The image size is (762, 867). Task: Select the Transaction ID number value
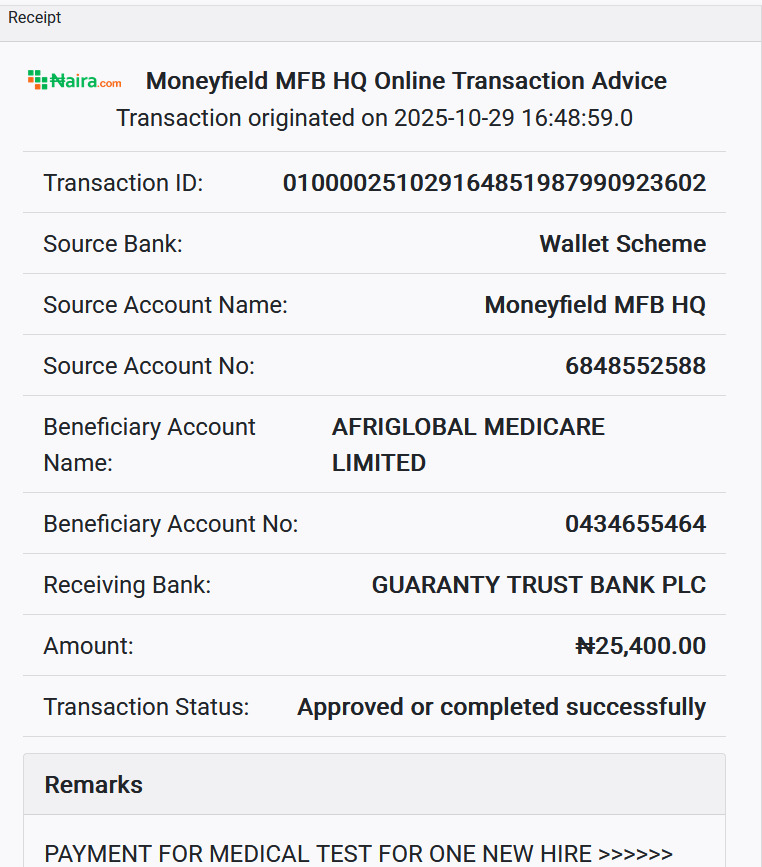tap(494, 183)
